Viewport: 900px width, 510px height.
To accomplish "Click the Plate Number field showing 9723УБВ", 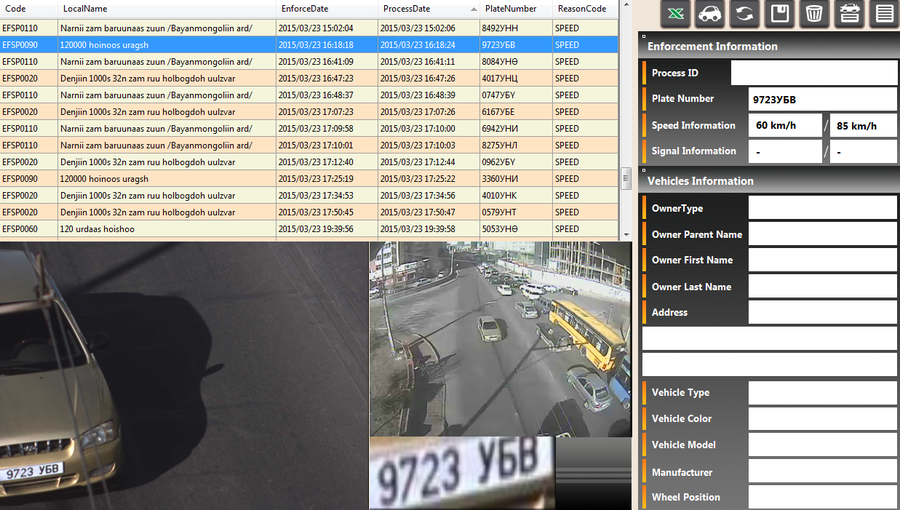I will coord(822,99).
